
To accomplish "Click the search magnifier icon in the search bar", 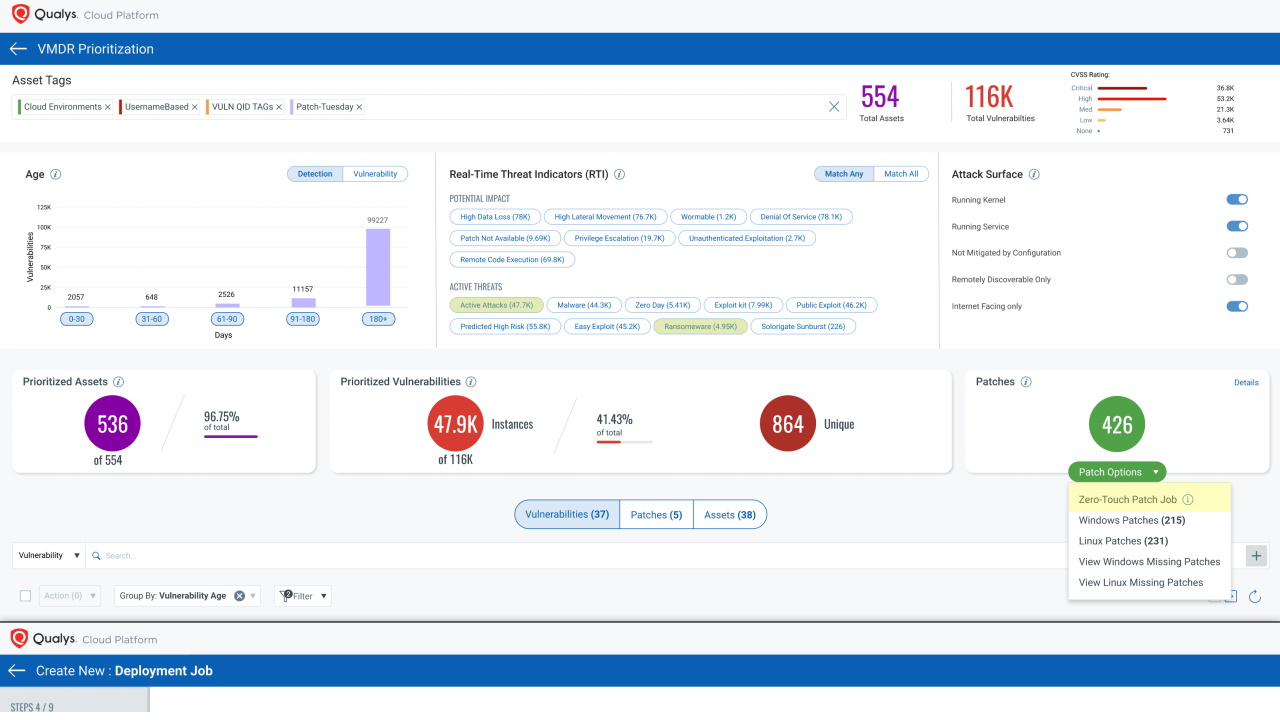I will (95, 555).
